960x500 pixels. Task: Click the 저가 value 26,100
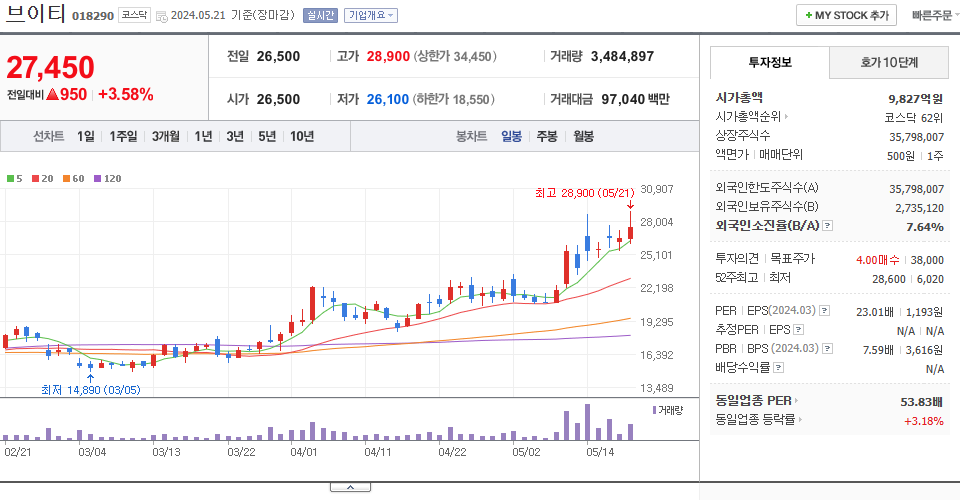(388, 99)
